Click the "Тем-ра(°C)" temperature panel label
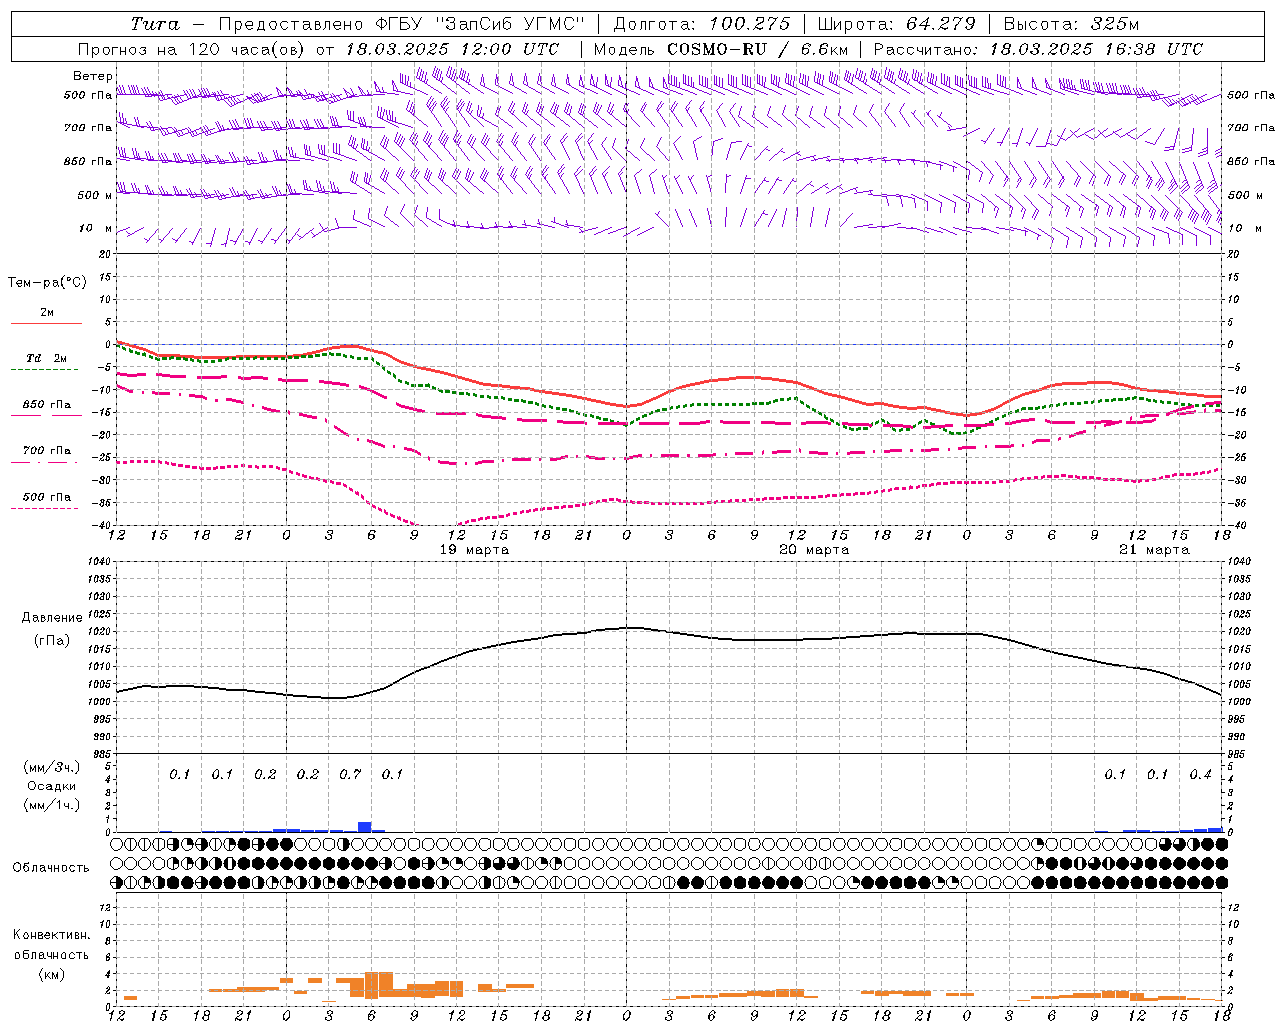1280x1024 pixels. point(47,282)
